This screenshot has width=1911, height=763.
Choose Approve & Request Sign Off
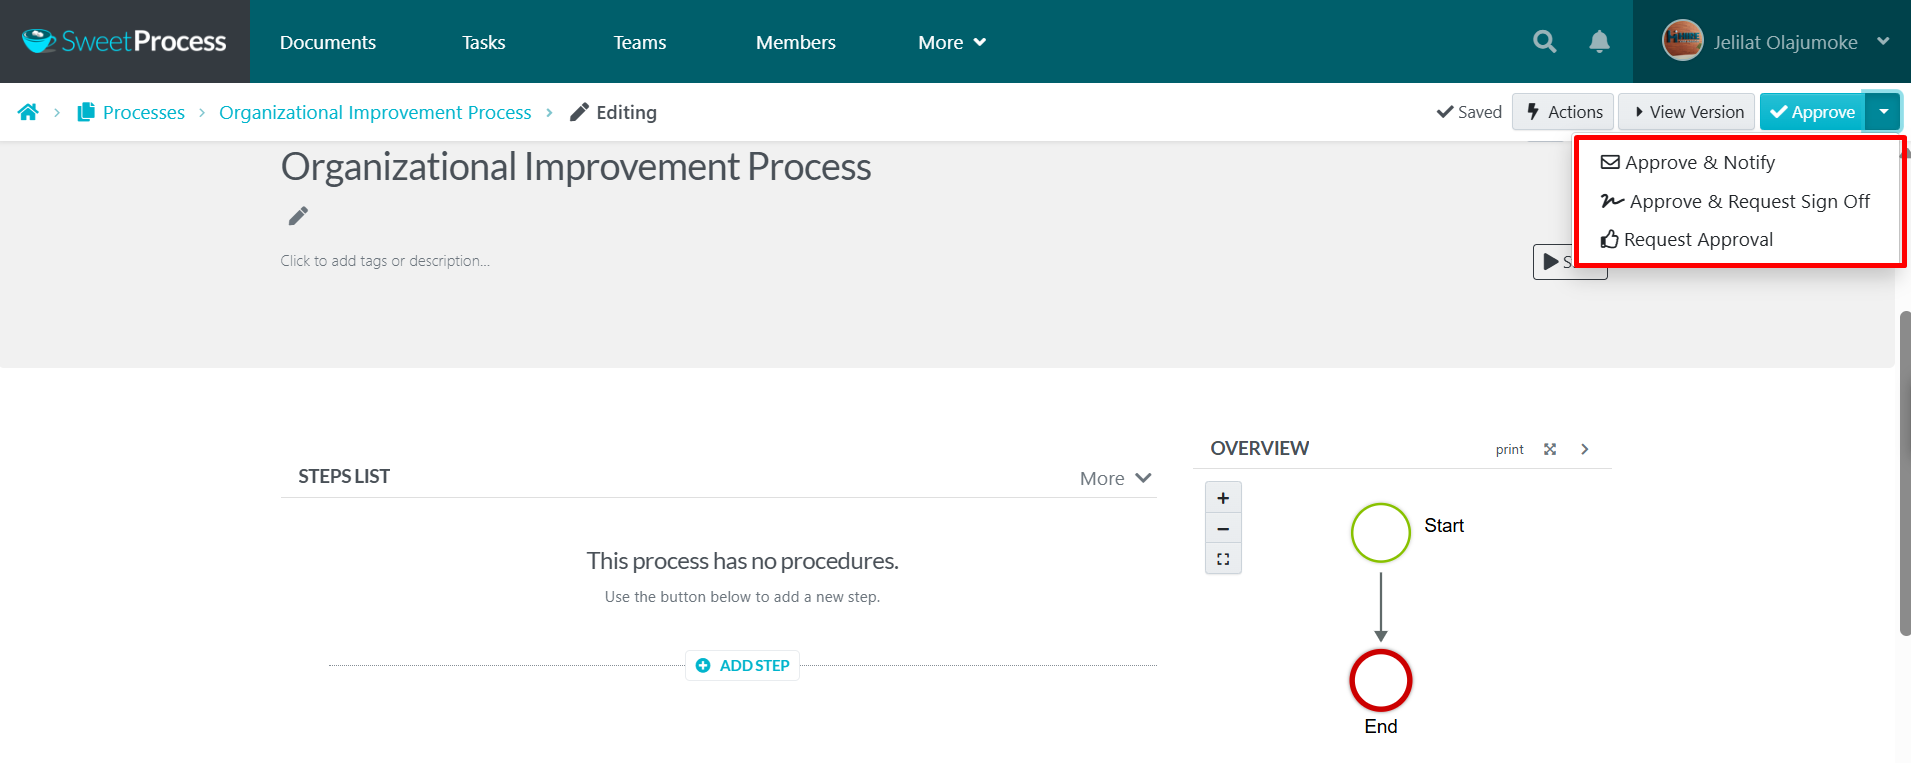[x=1735, y=201]
